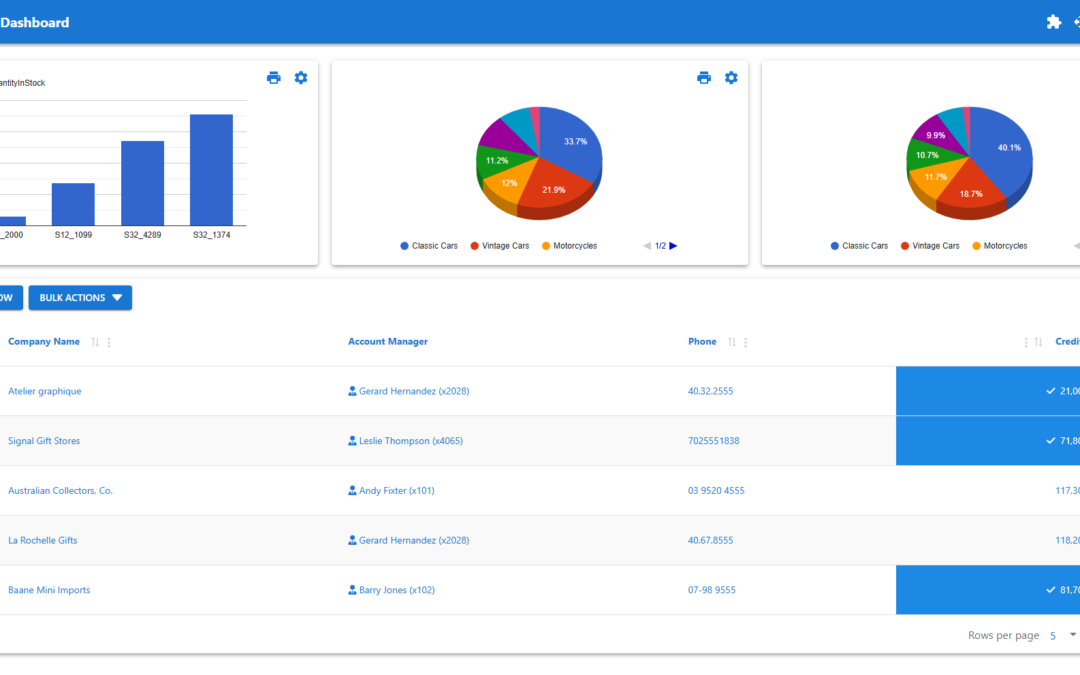Screen dimensions: 1080x675
Task: Sort by Phone column arrows
Action: coord(731,342)
